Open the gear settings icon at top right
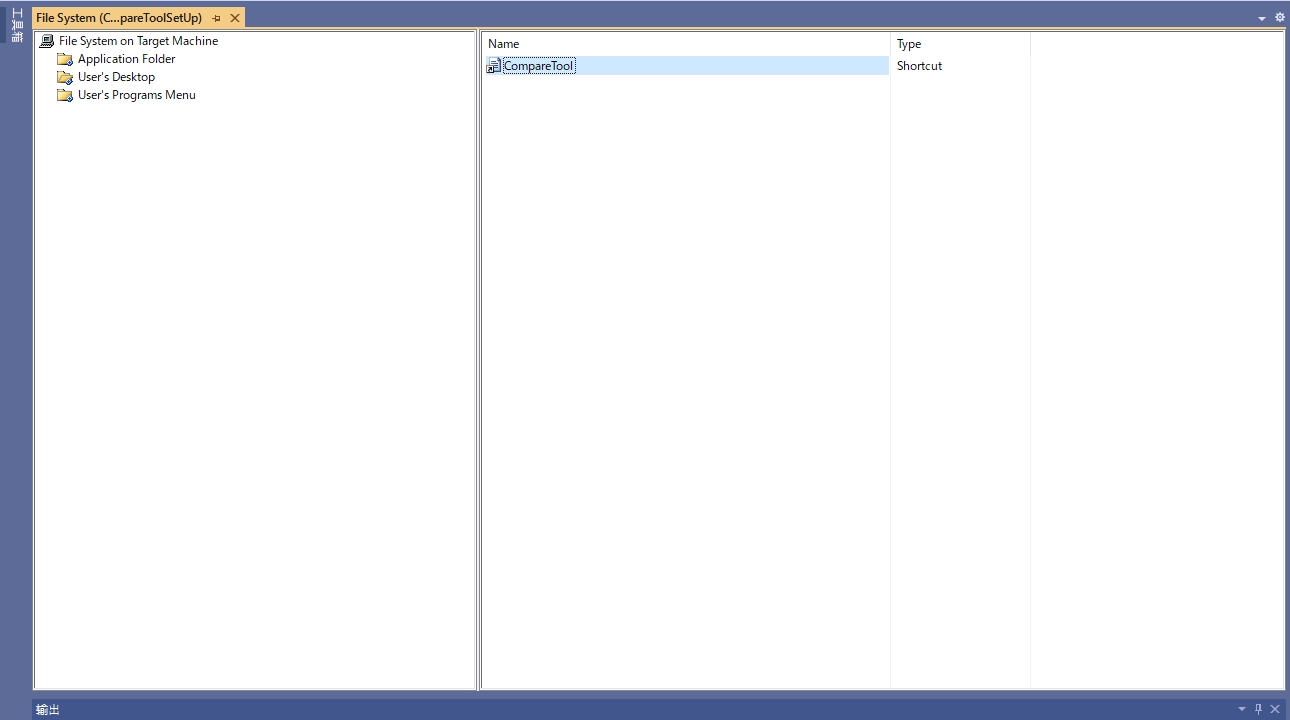 (1280, 17)
